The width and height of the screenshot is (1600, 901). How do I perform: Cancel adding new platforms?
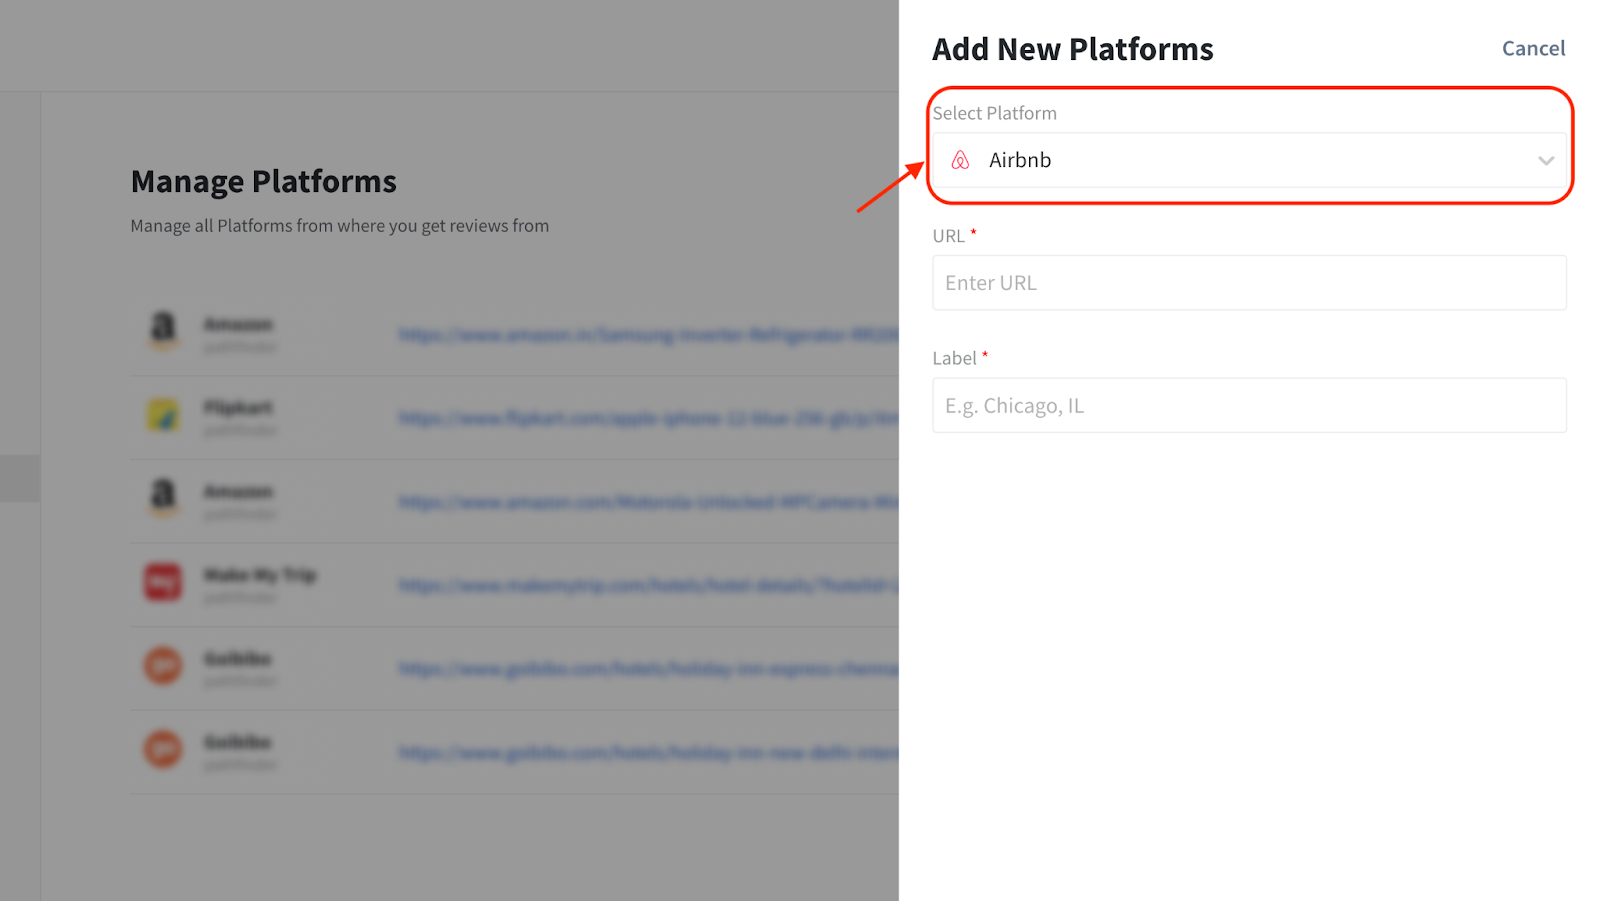click(x=1533, y=48)
